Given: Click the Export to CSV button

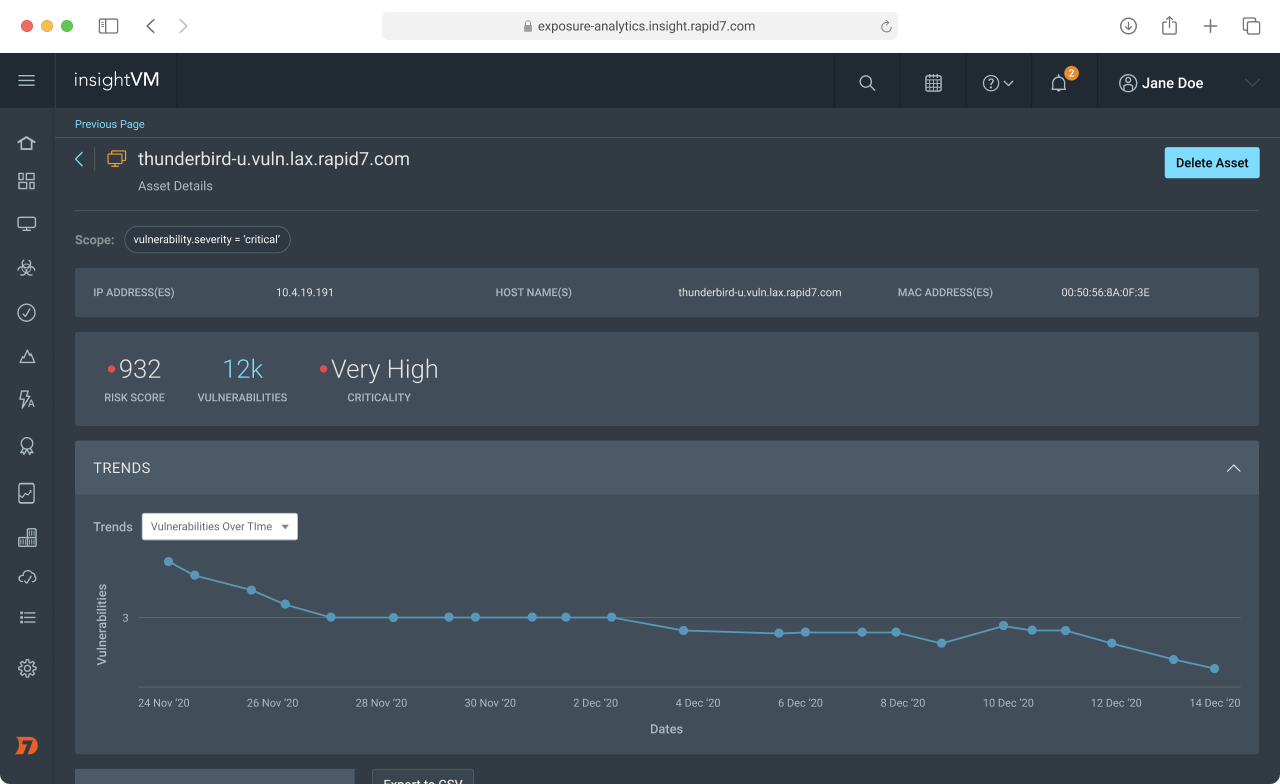Looking at the screenshot, I should tap(423, 777).
